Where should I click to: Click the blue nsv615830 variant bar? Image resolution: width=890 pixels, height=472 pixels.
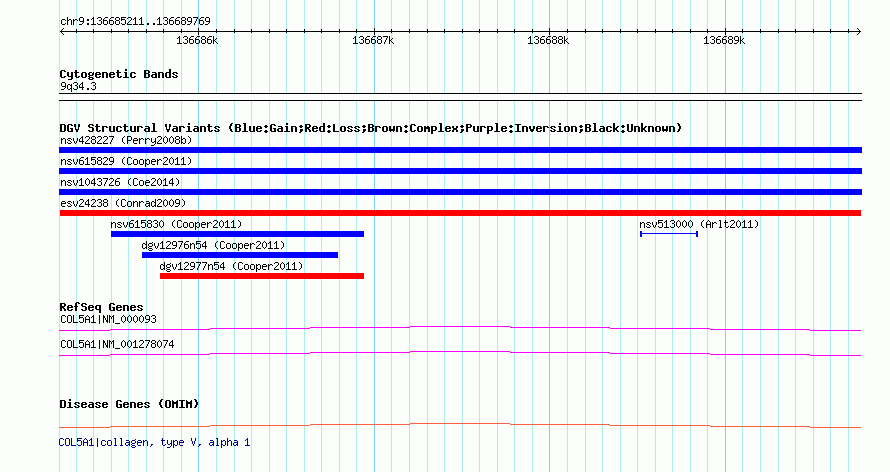click(237, 234)
